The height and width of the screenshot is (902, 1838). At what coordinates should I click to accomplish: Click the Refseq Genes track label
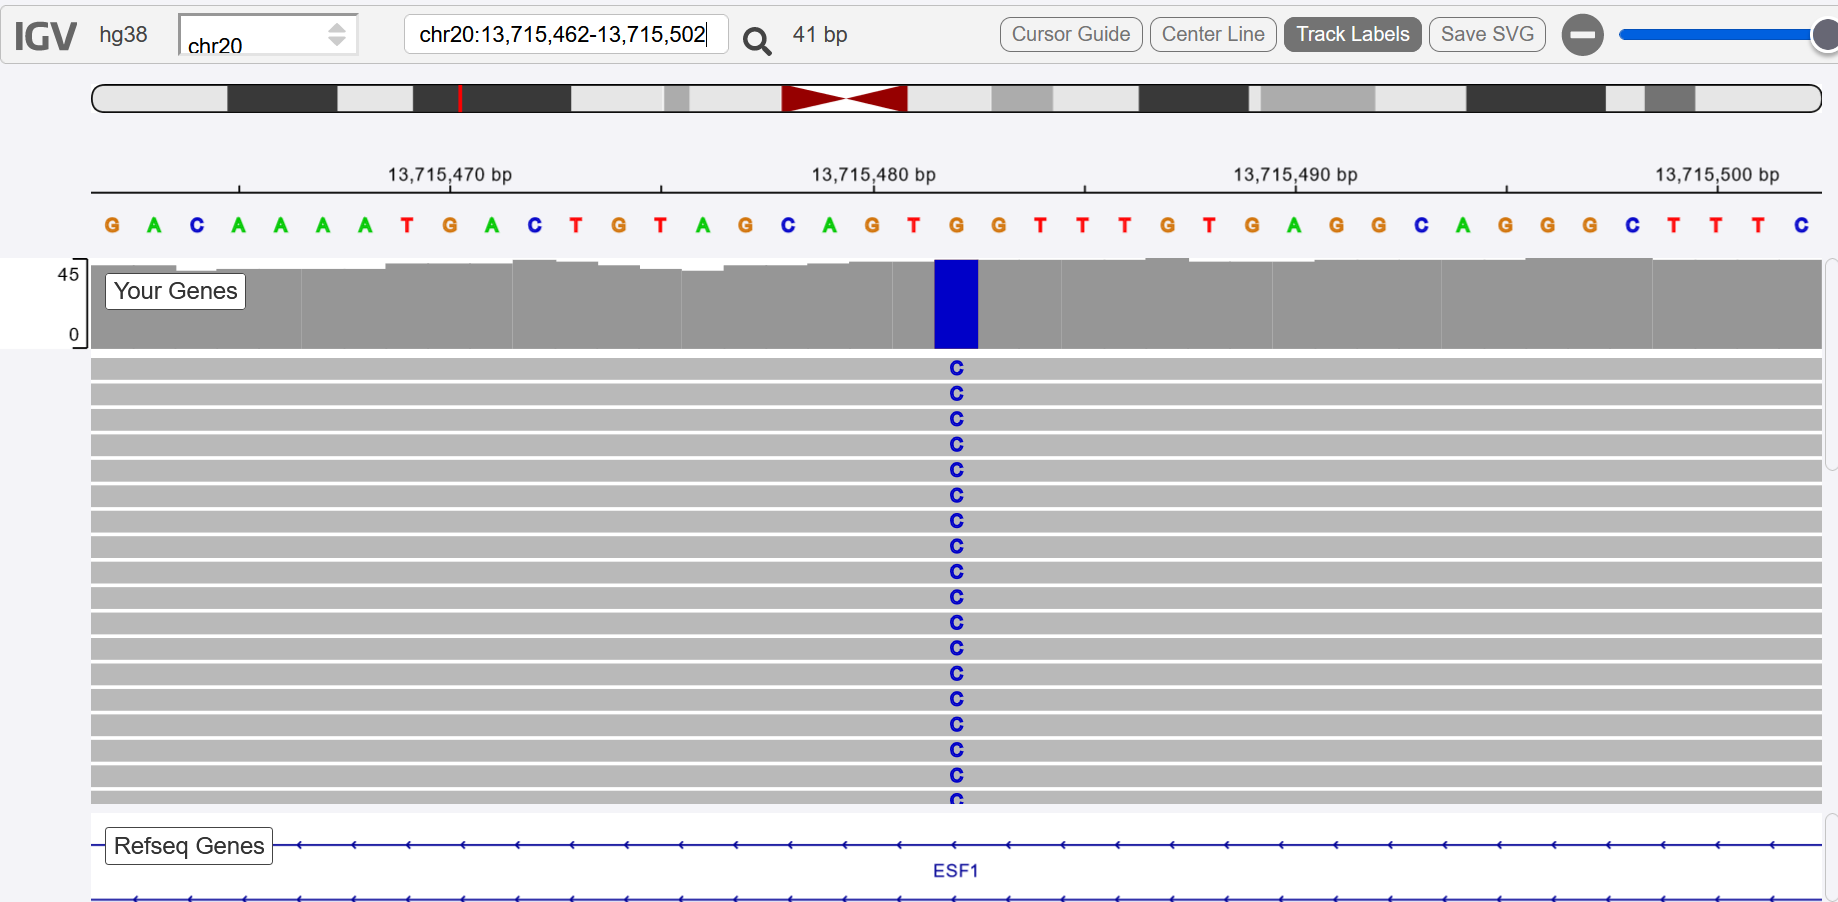(x=189, y=846)
